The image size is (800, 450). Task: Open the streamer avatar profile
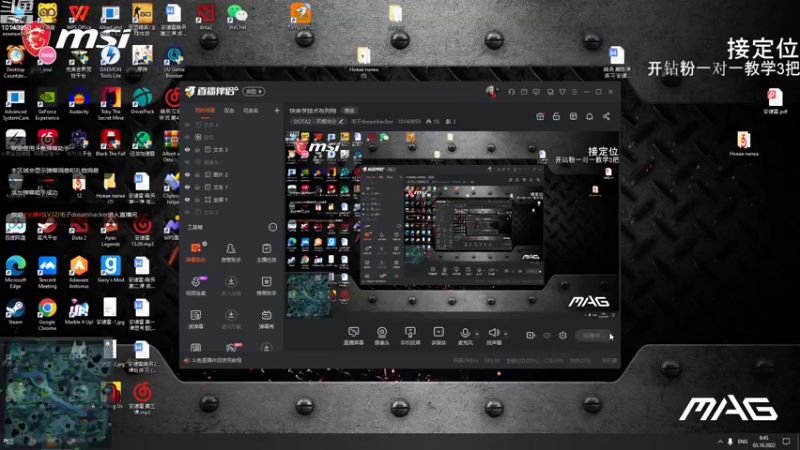pyautogui.click(x=491, y=92)
